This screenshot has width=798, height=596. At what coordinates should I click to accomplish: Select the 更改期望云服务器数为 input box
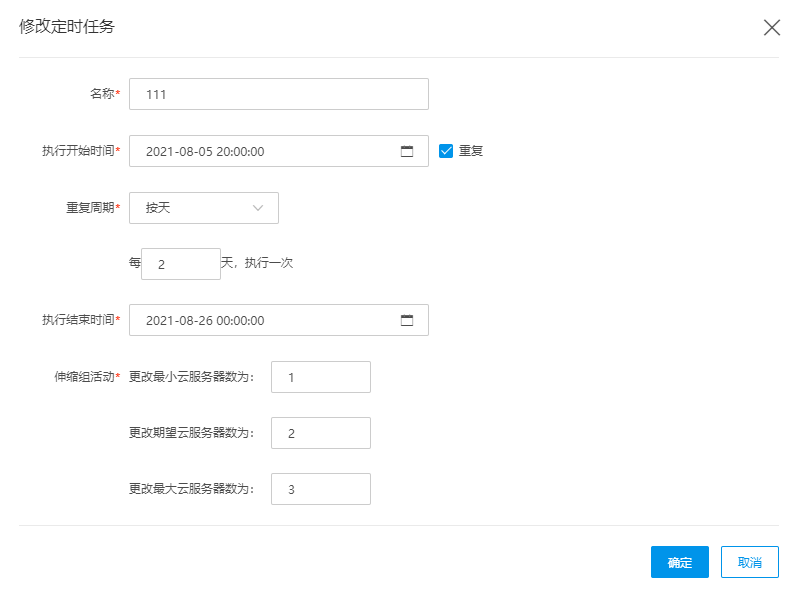tap(321, 433)
